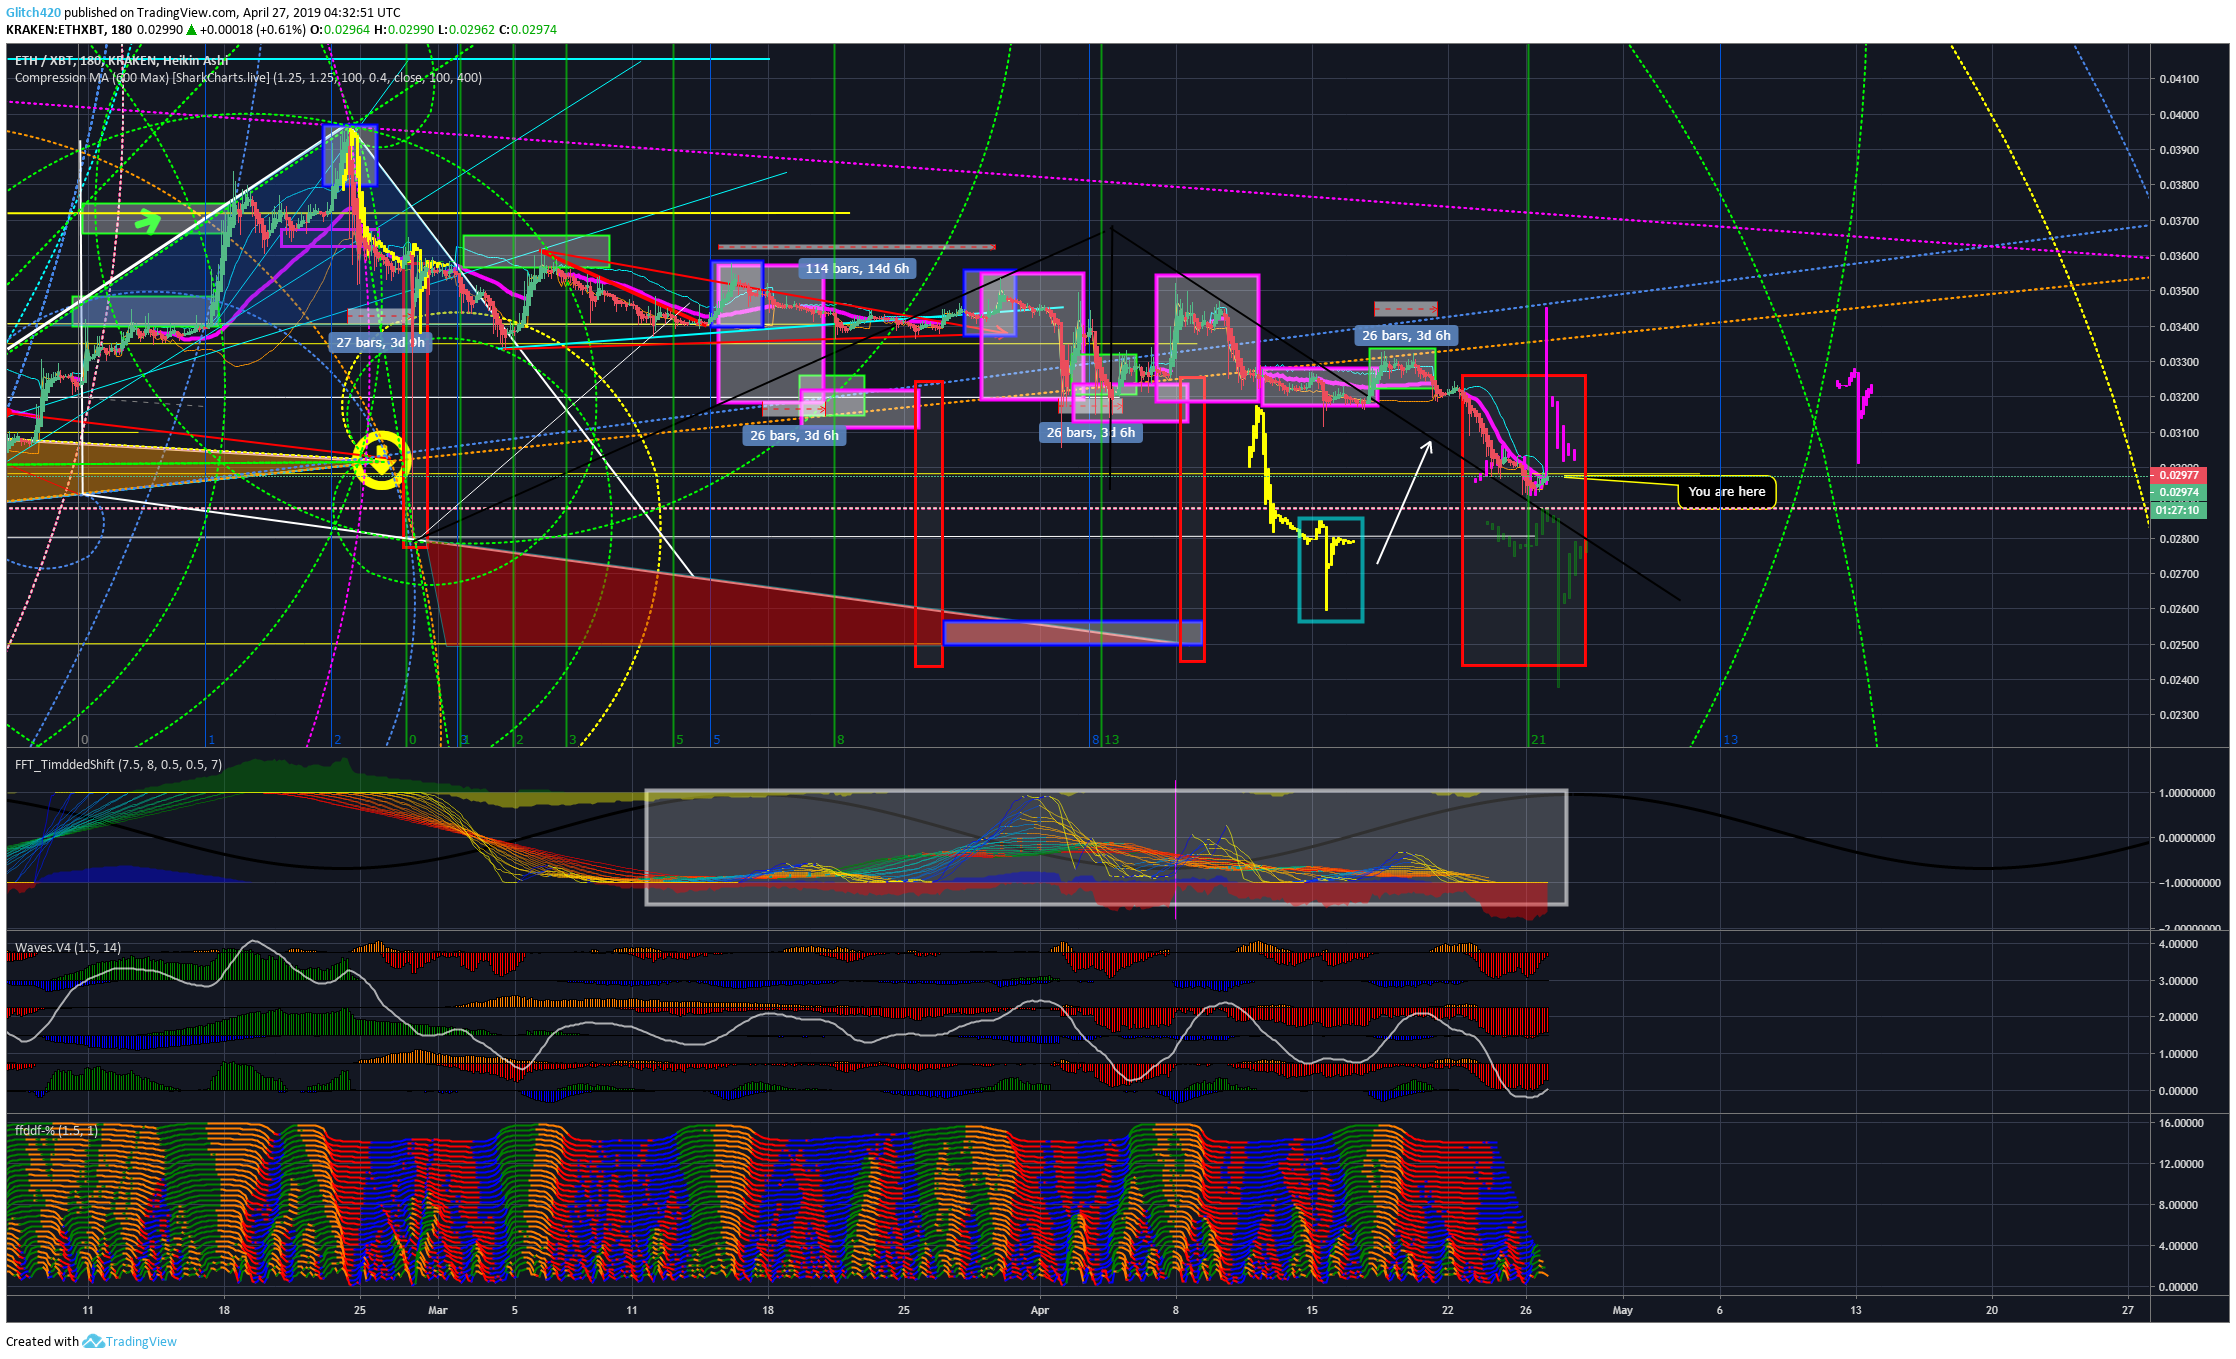The image size is (2236, 1359).
Task: Open the Compression MA indicator legend
Action: click(x=248, y=78)
